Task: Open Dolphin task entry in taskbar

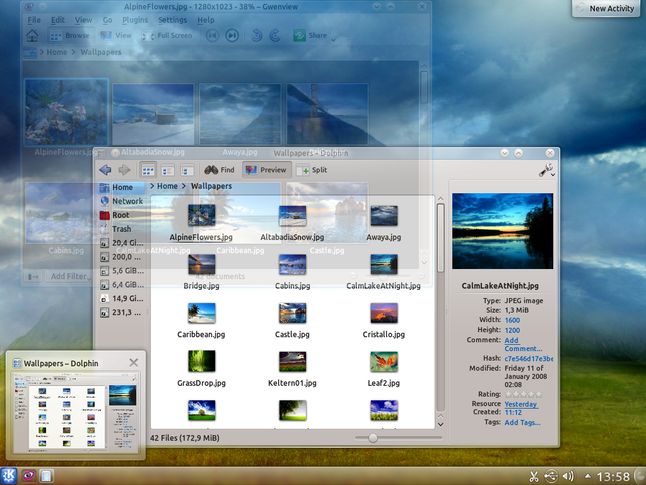Action: (x=46, y=476)
